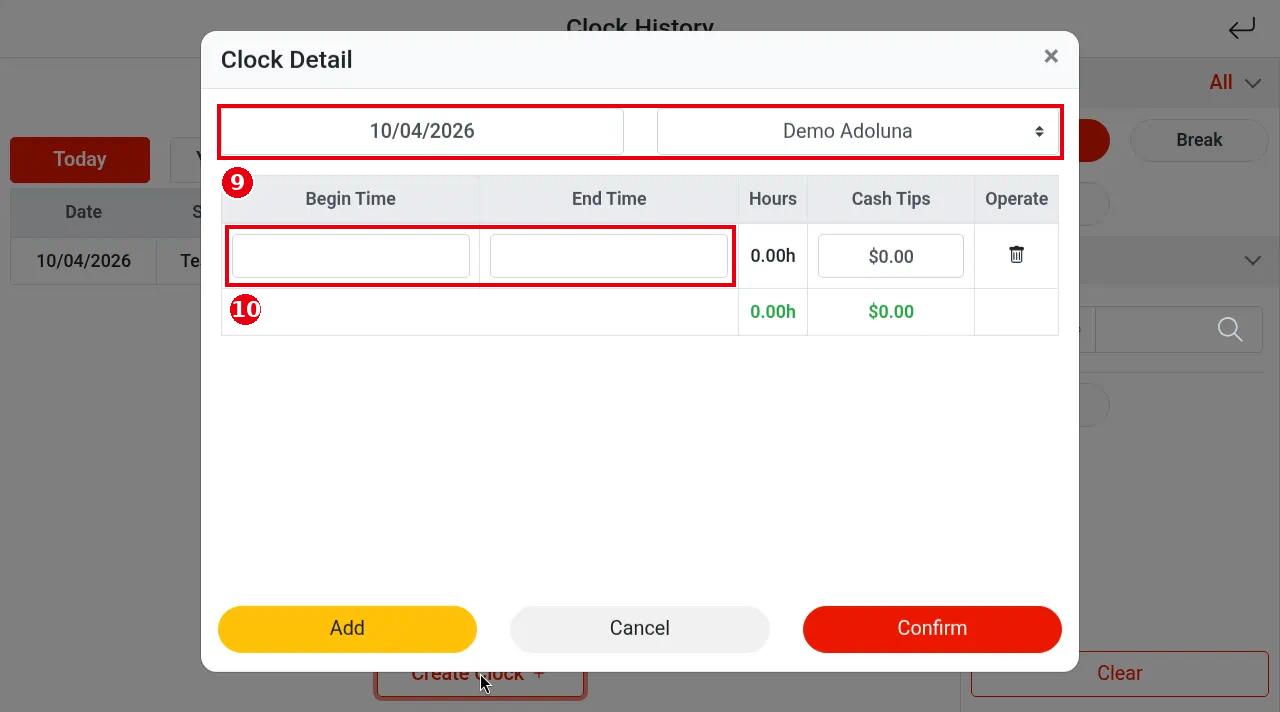The width and height of the screenshot is (1280, 712).
Task: Expand the All filter dropdown
Action: (1235, 83)
